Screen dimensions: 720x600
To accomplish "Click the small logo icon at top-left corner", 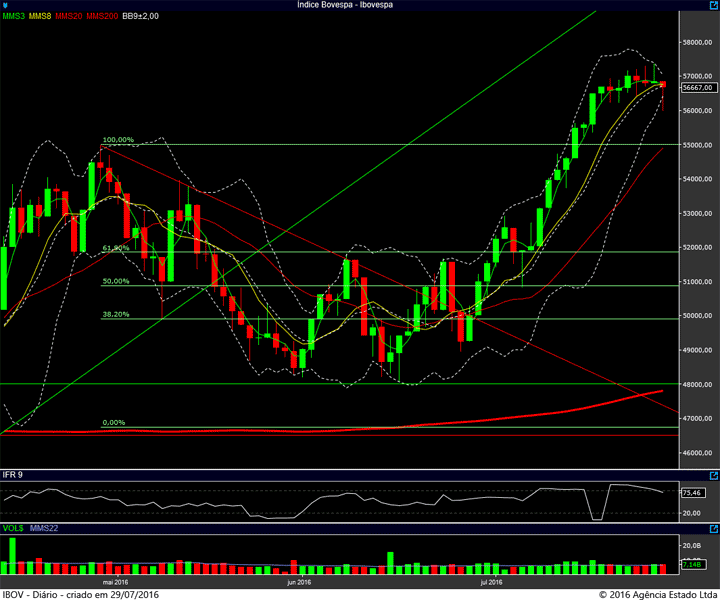I will 5,6.
